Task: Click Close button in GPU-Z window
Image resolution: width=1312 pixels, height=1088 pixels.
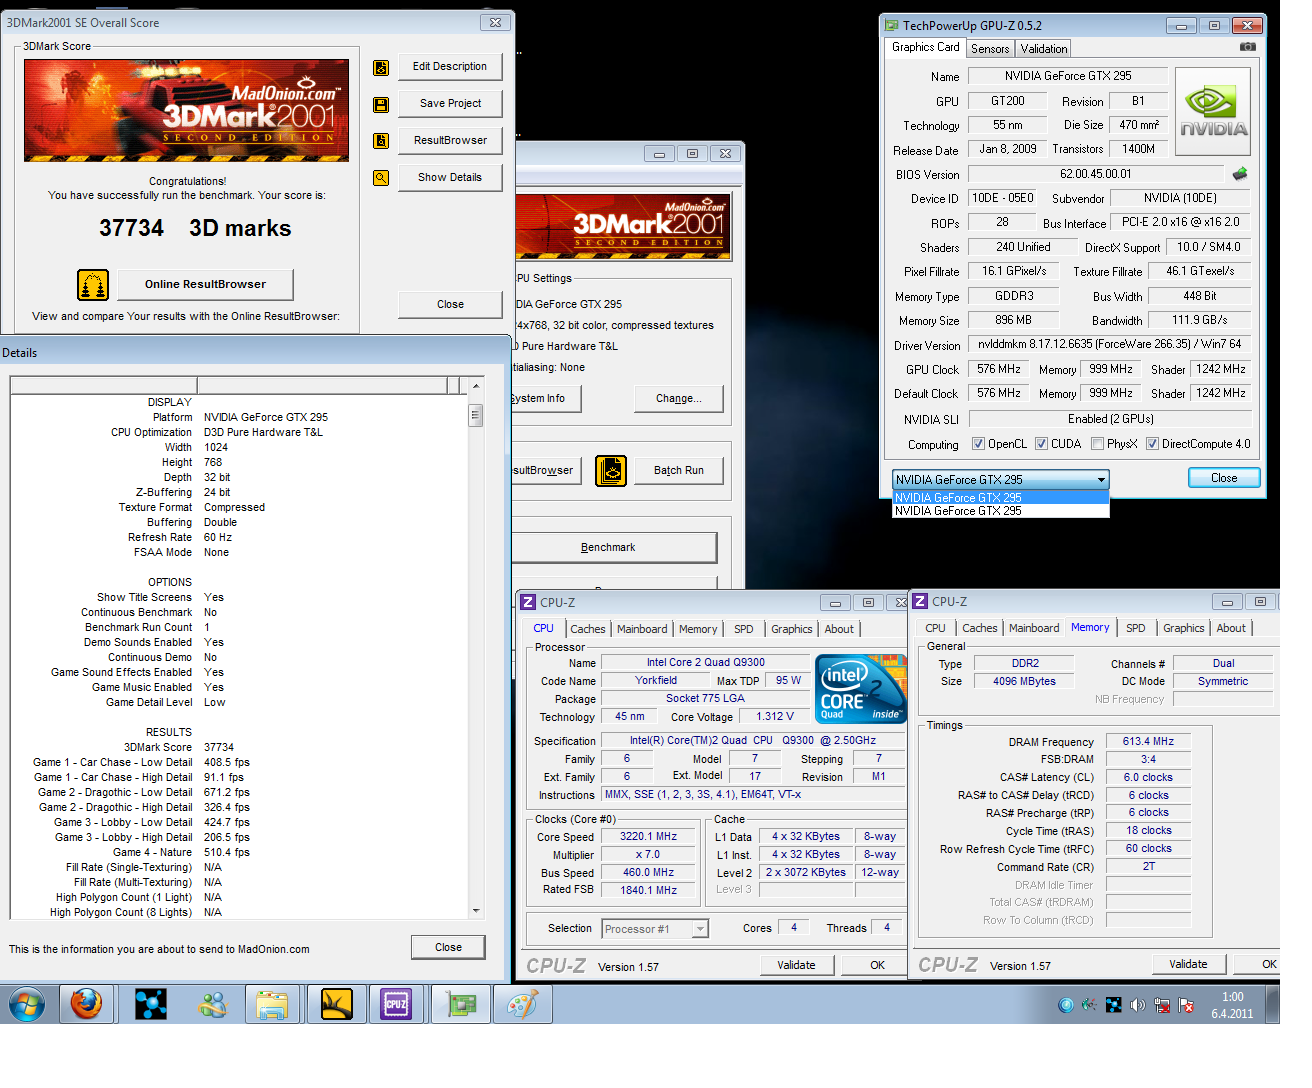Action: 1224,479
